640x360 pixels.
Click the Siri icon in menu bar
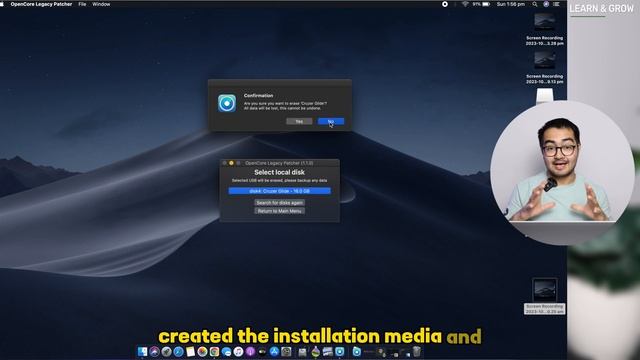tap(546, 4)
